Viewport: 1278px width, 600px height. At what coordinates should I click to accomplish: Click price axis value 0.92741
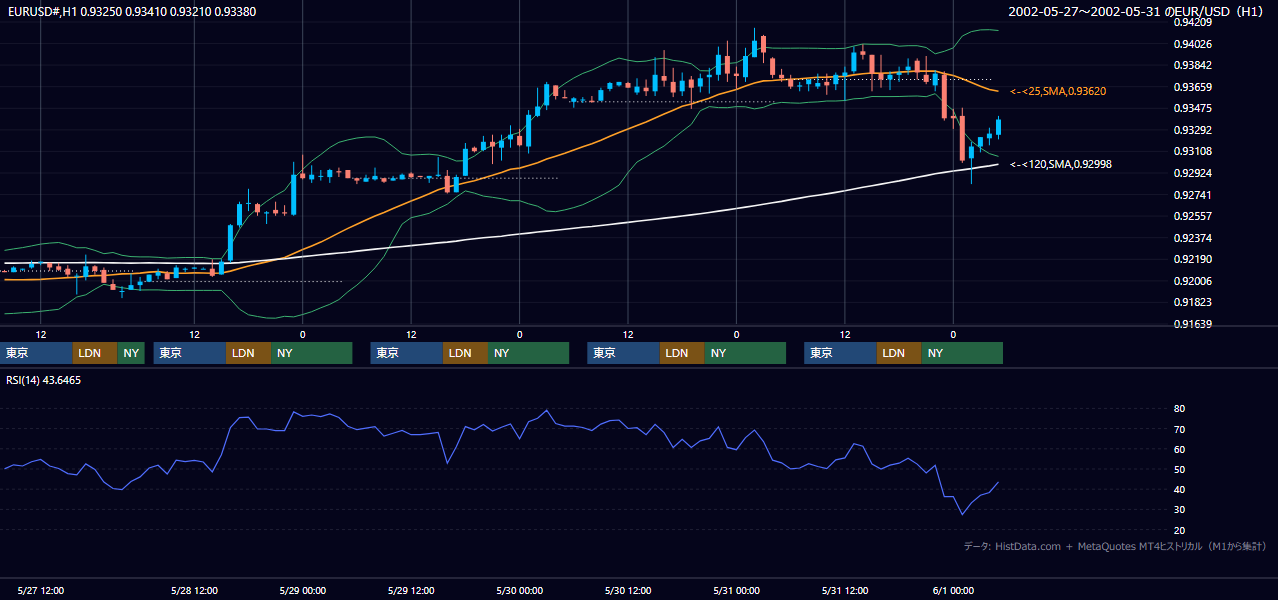coord(1192,195)
